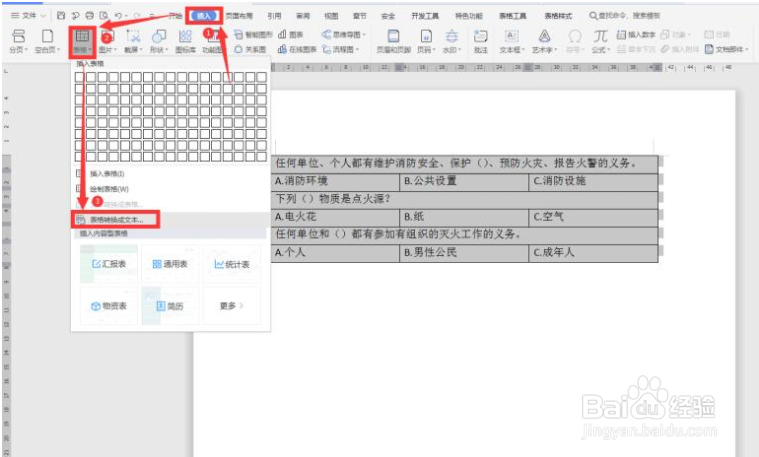
Task: Click the 日期 date button
Action: pyautogui.click(x=716, y=34)
